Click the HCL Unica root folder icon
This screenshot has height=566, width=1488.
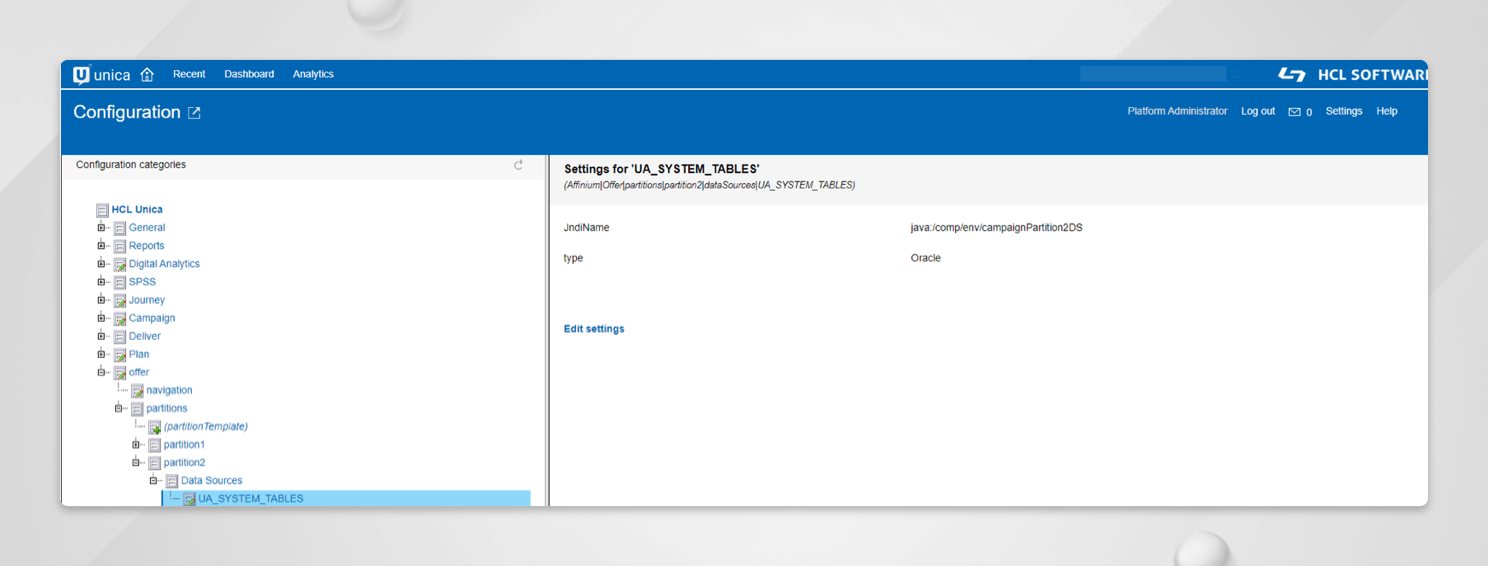click(x=102, y=210)
